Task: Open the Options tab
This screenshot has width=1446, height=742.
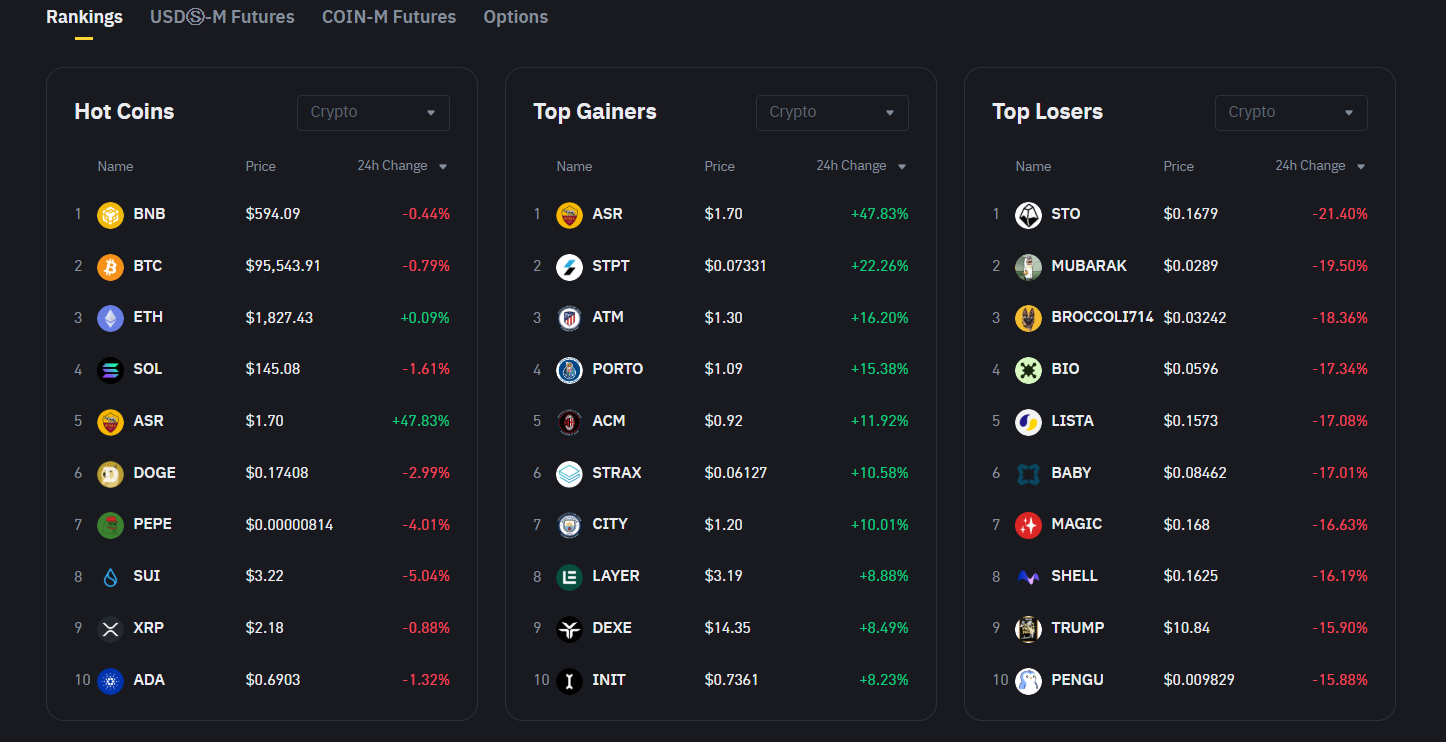Action: coord(515,17)
